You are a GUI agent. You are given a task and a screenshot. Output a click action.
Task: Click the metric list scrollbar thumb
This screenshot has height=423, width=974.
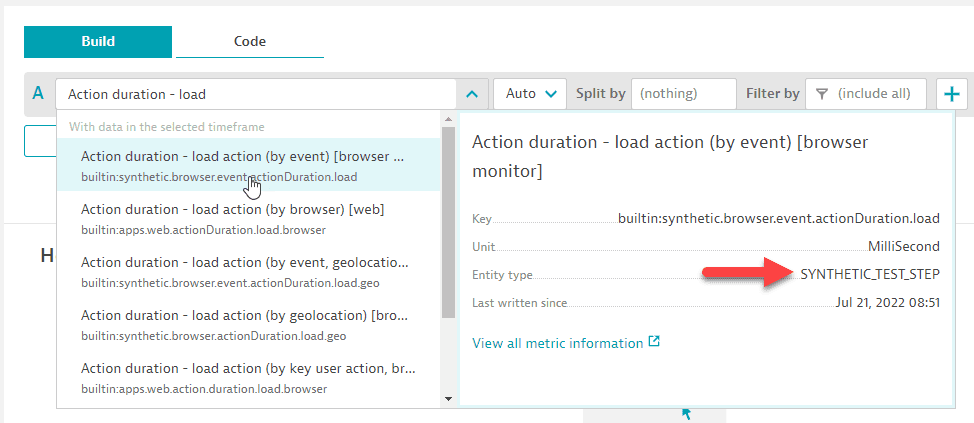[447, 220]
